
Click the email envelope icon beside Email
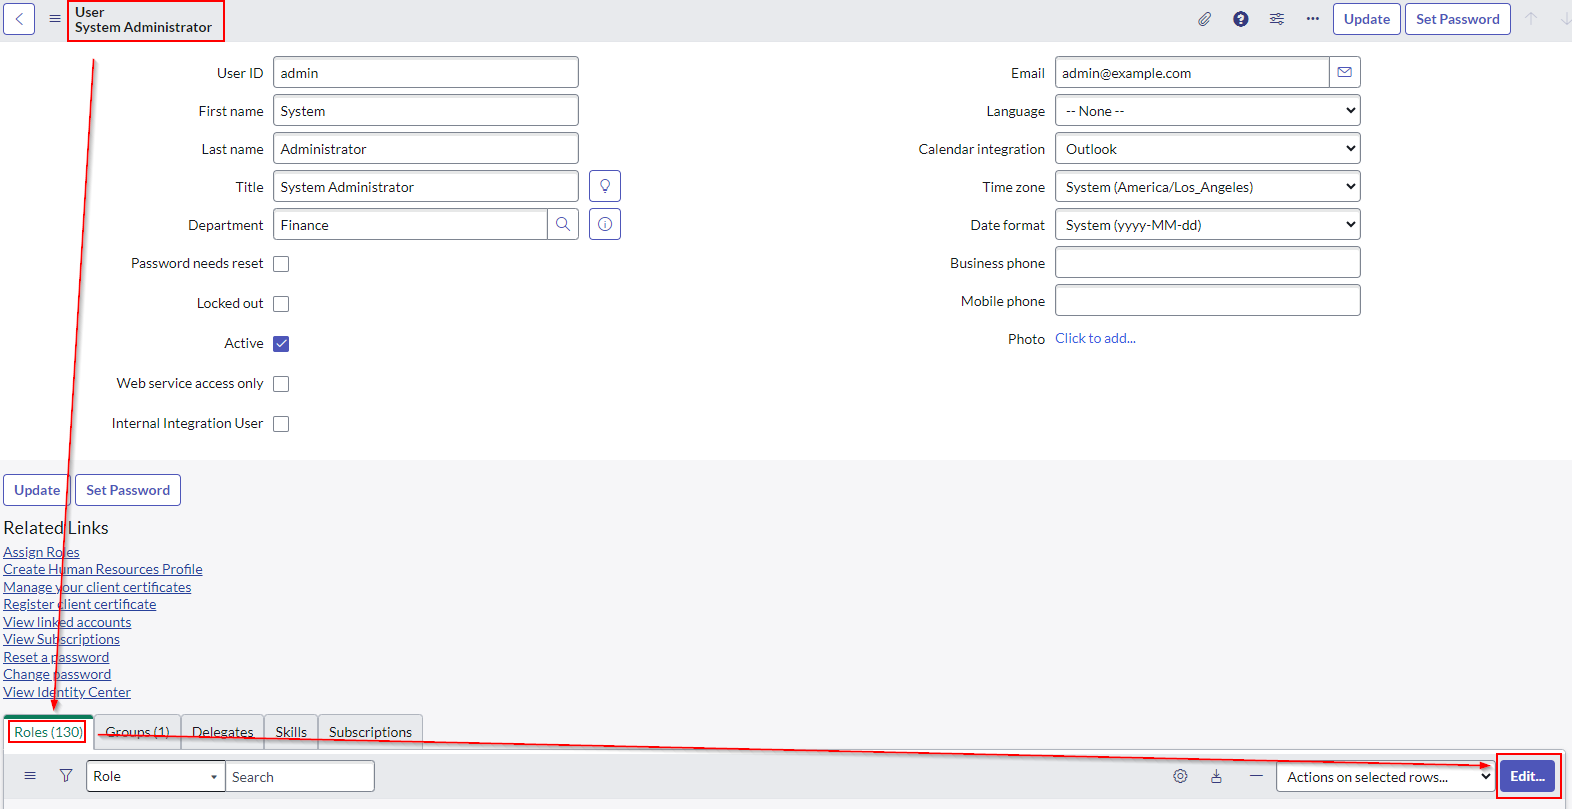1345,72
